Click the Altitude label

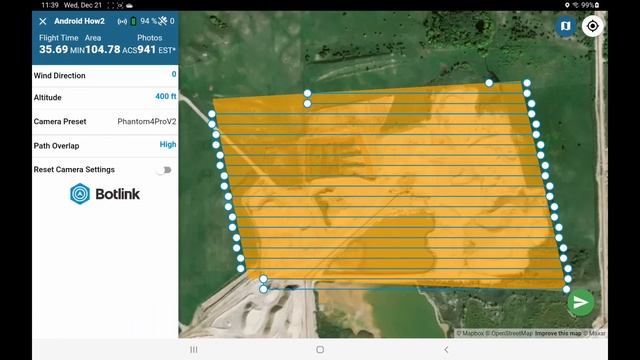point(47,98)
